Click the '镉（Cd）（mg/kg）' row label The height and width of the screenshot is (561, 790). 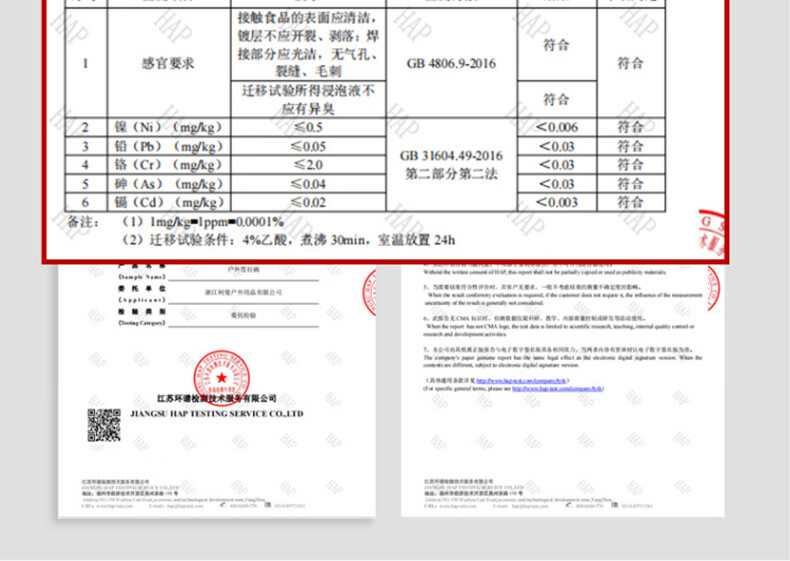(168, 202)
